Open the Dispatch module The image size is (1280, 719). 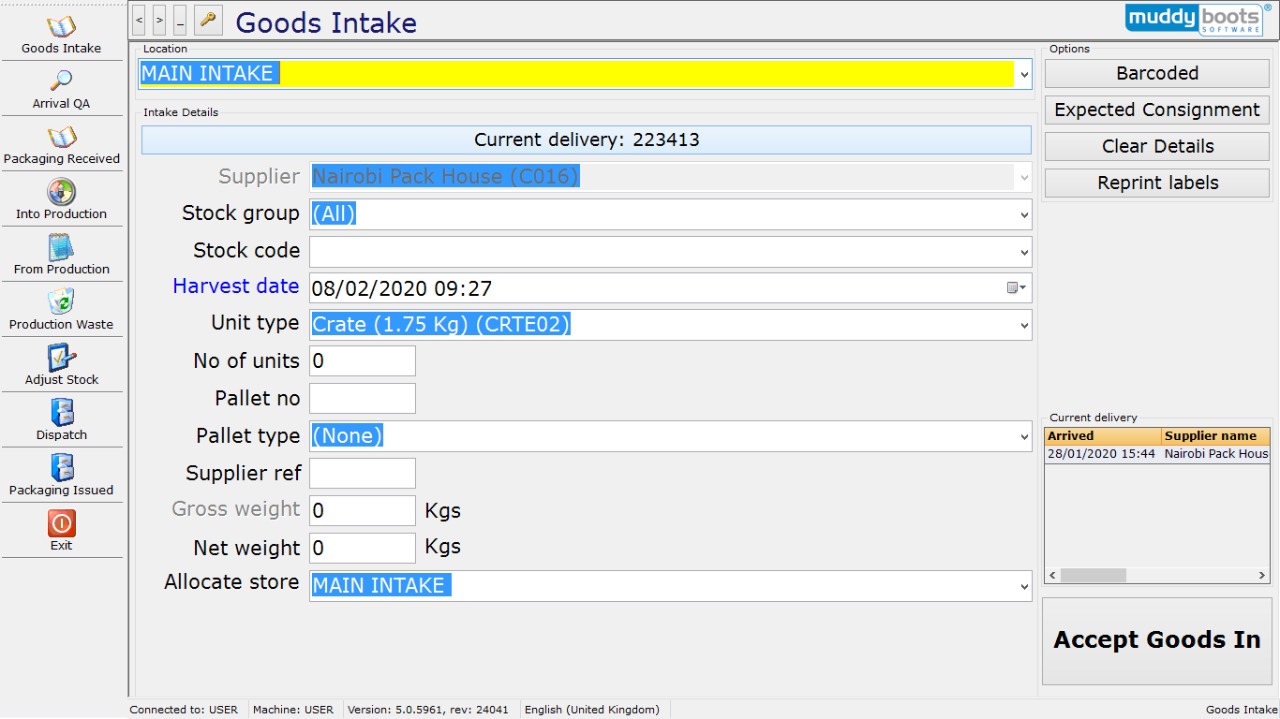click(x=61, y=420)
